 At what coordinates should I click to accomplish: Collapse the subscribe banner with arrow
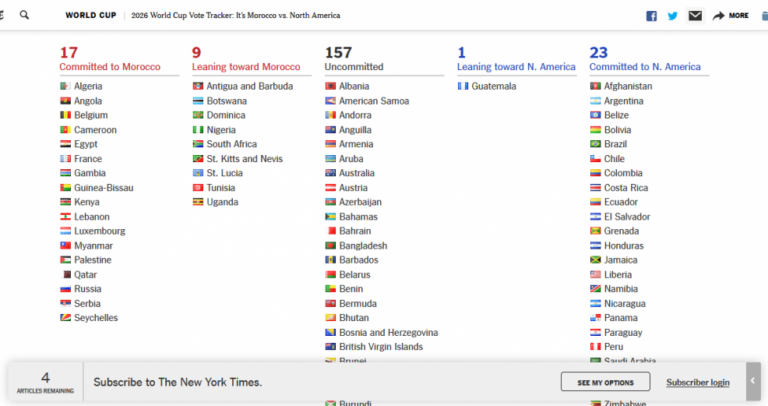click(753, 381)
